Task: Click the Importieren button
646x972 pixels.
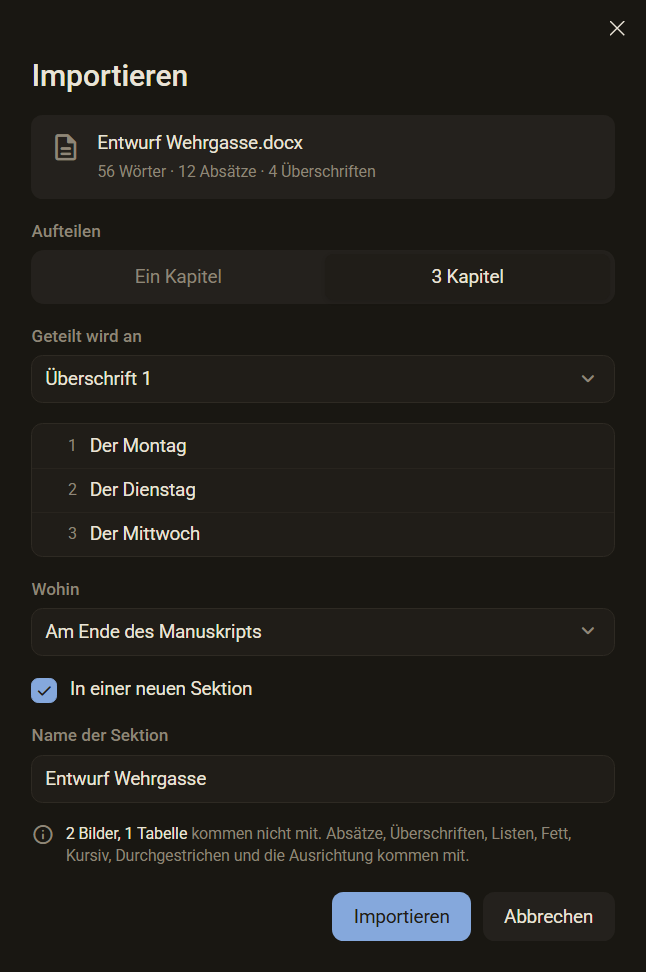Action: [401, 916]
